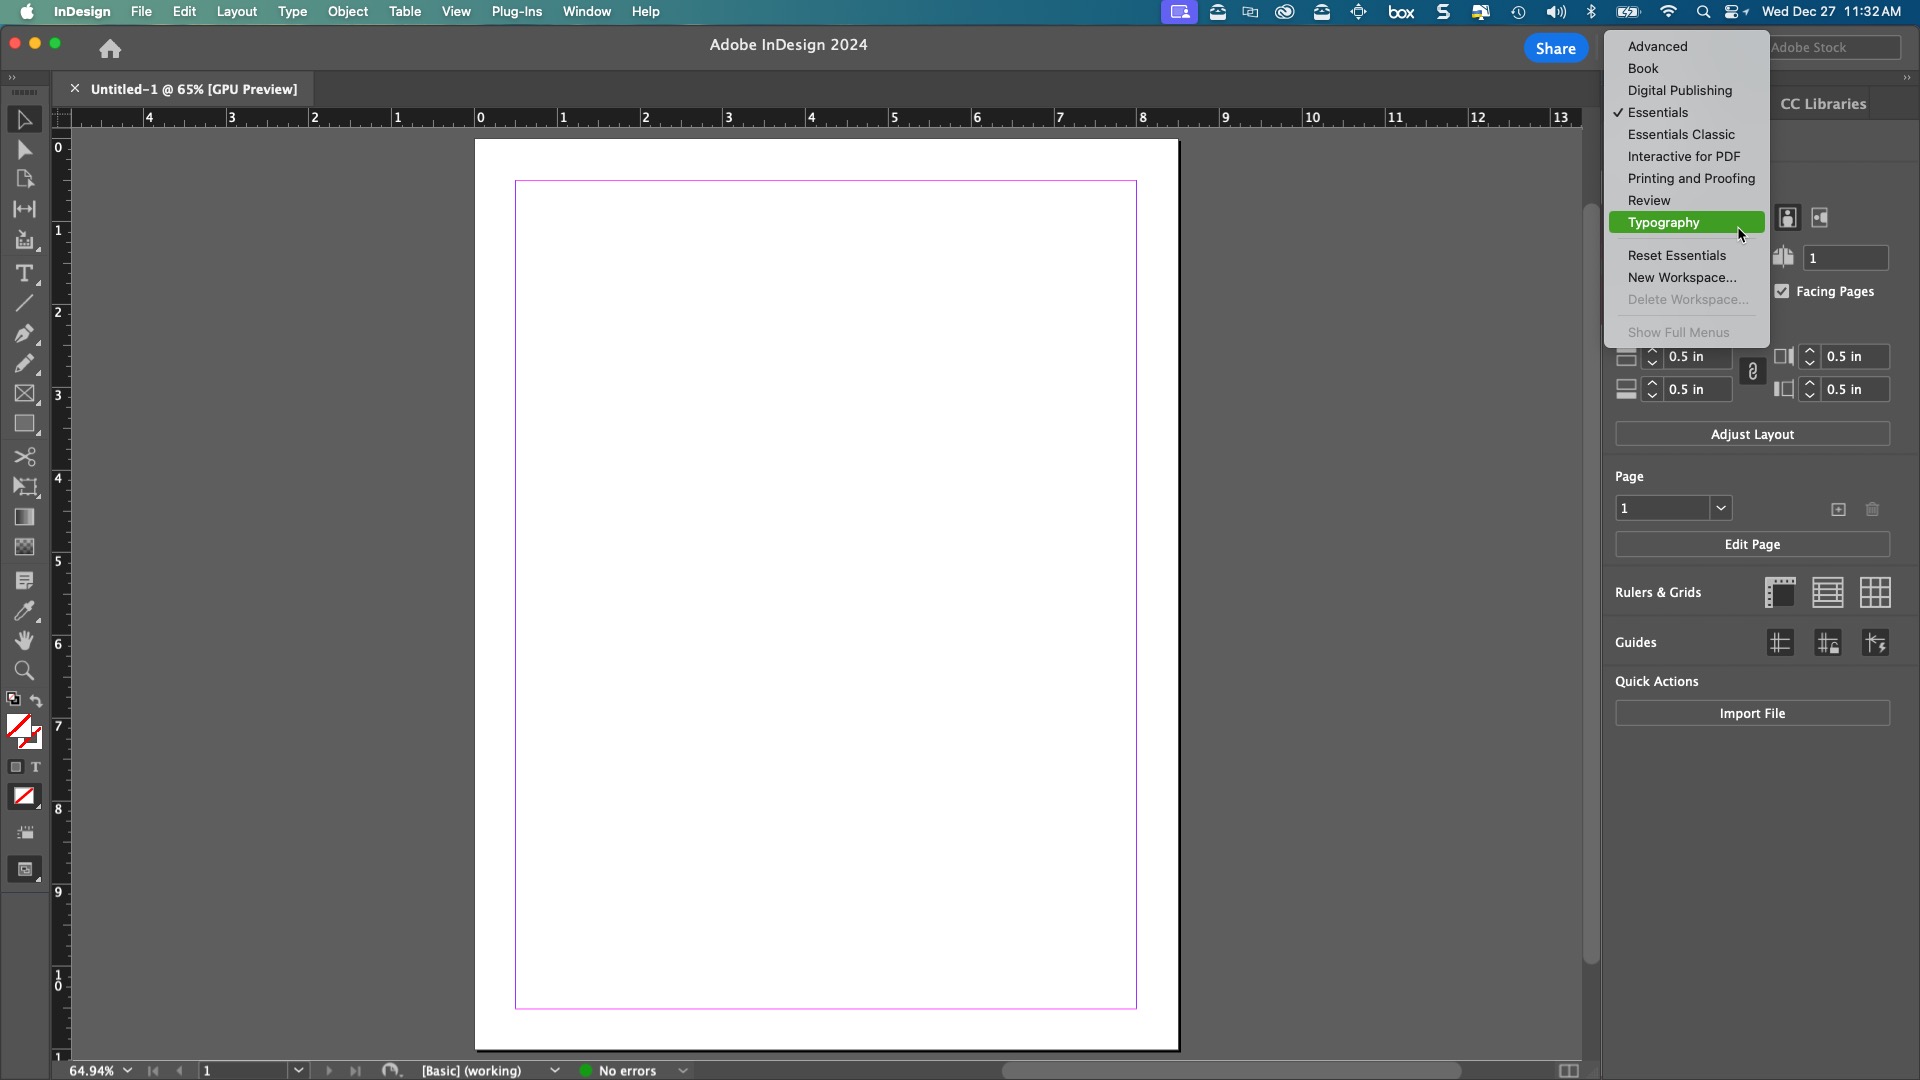The image size is (1920, 1080).
Task: Choose the Scissors tool
Action: tap(24, 457)
